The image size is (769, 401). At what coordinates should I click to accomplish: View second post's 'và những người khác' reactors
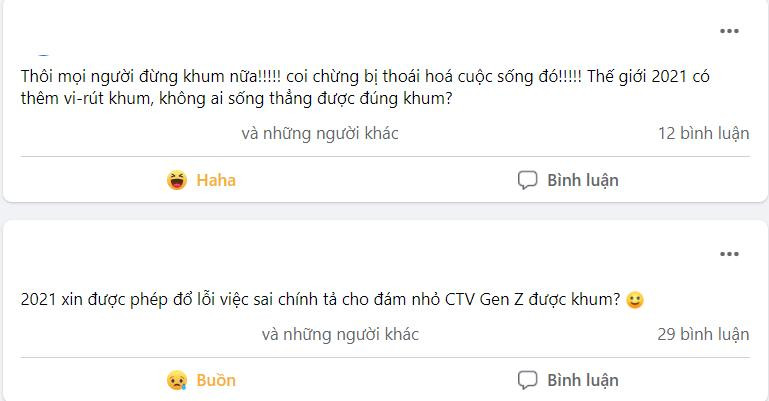coord(340,334)
